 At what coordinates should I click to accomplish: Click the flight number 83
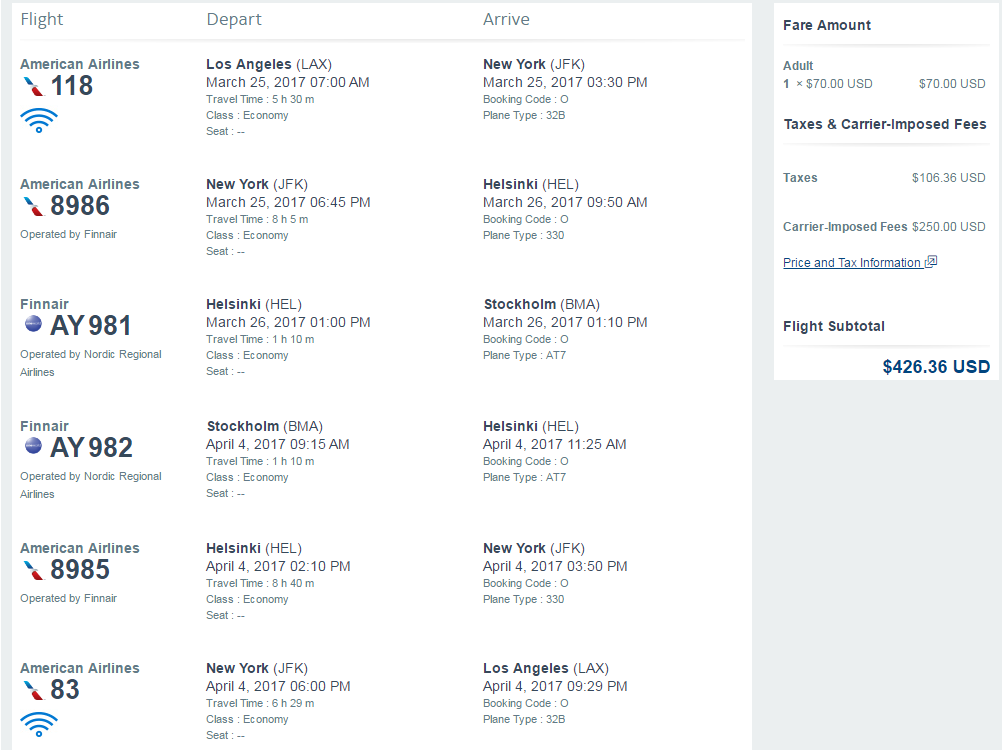coord(65,690)
